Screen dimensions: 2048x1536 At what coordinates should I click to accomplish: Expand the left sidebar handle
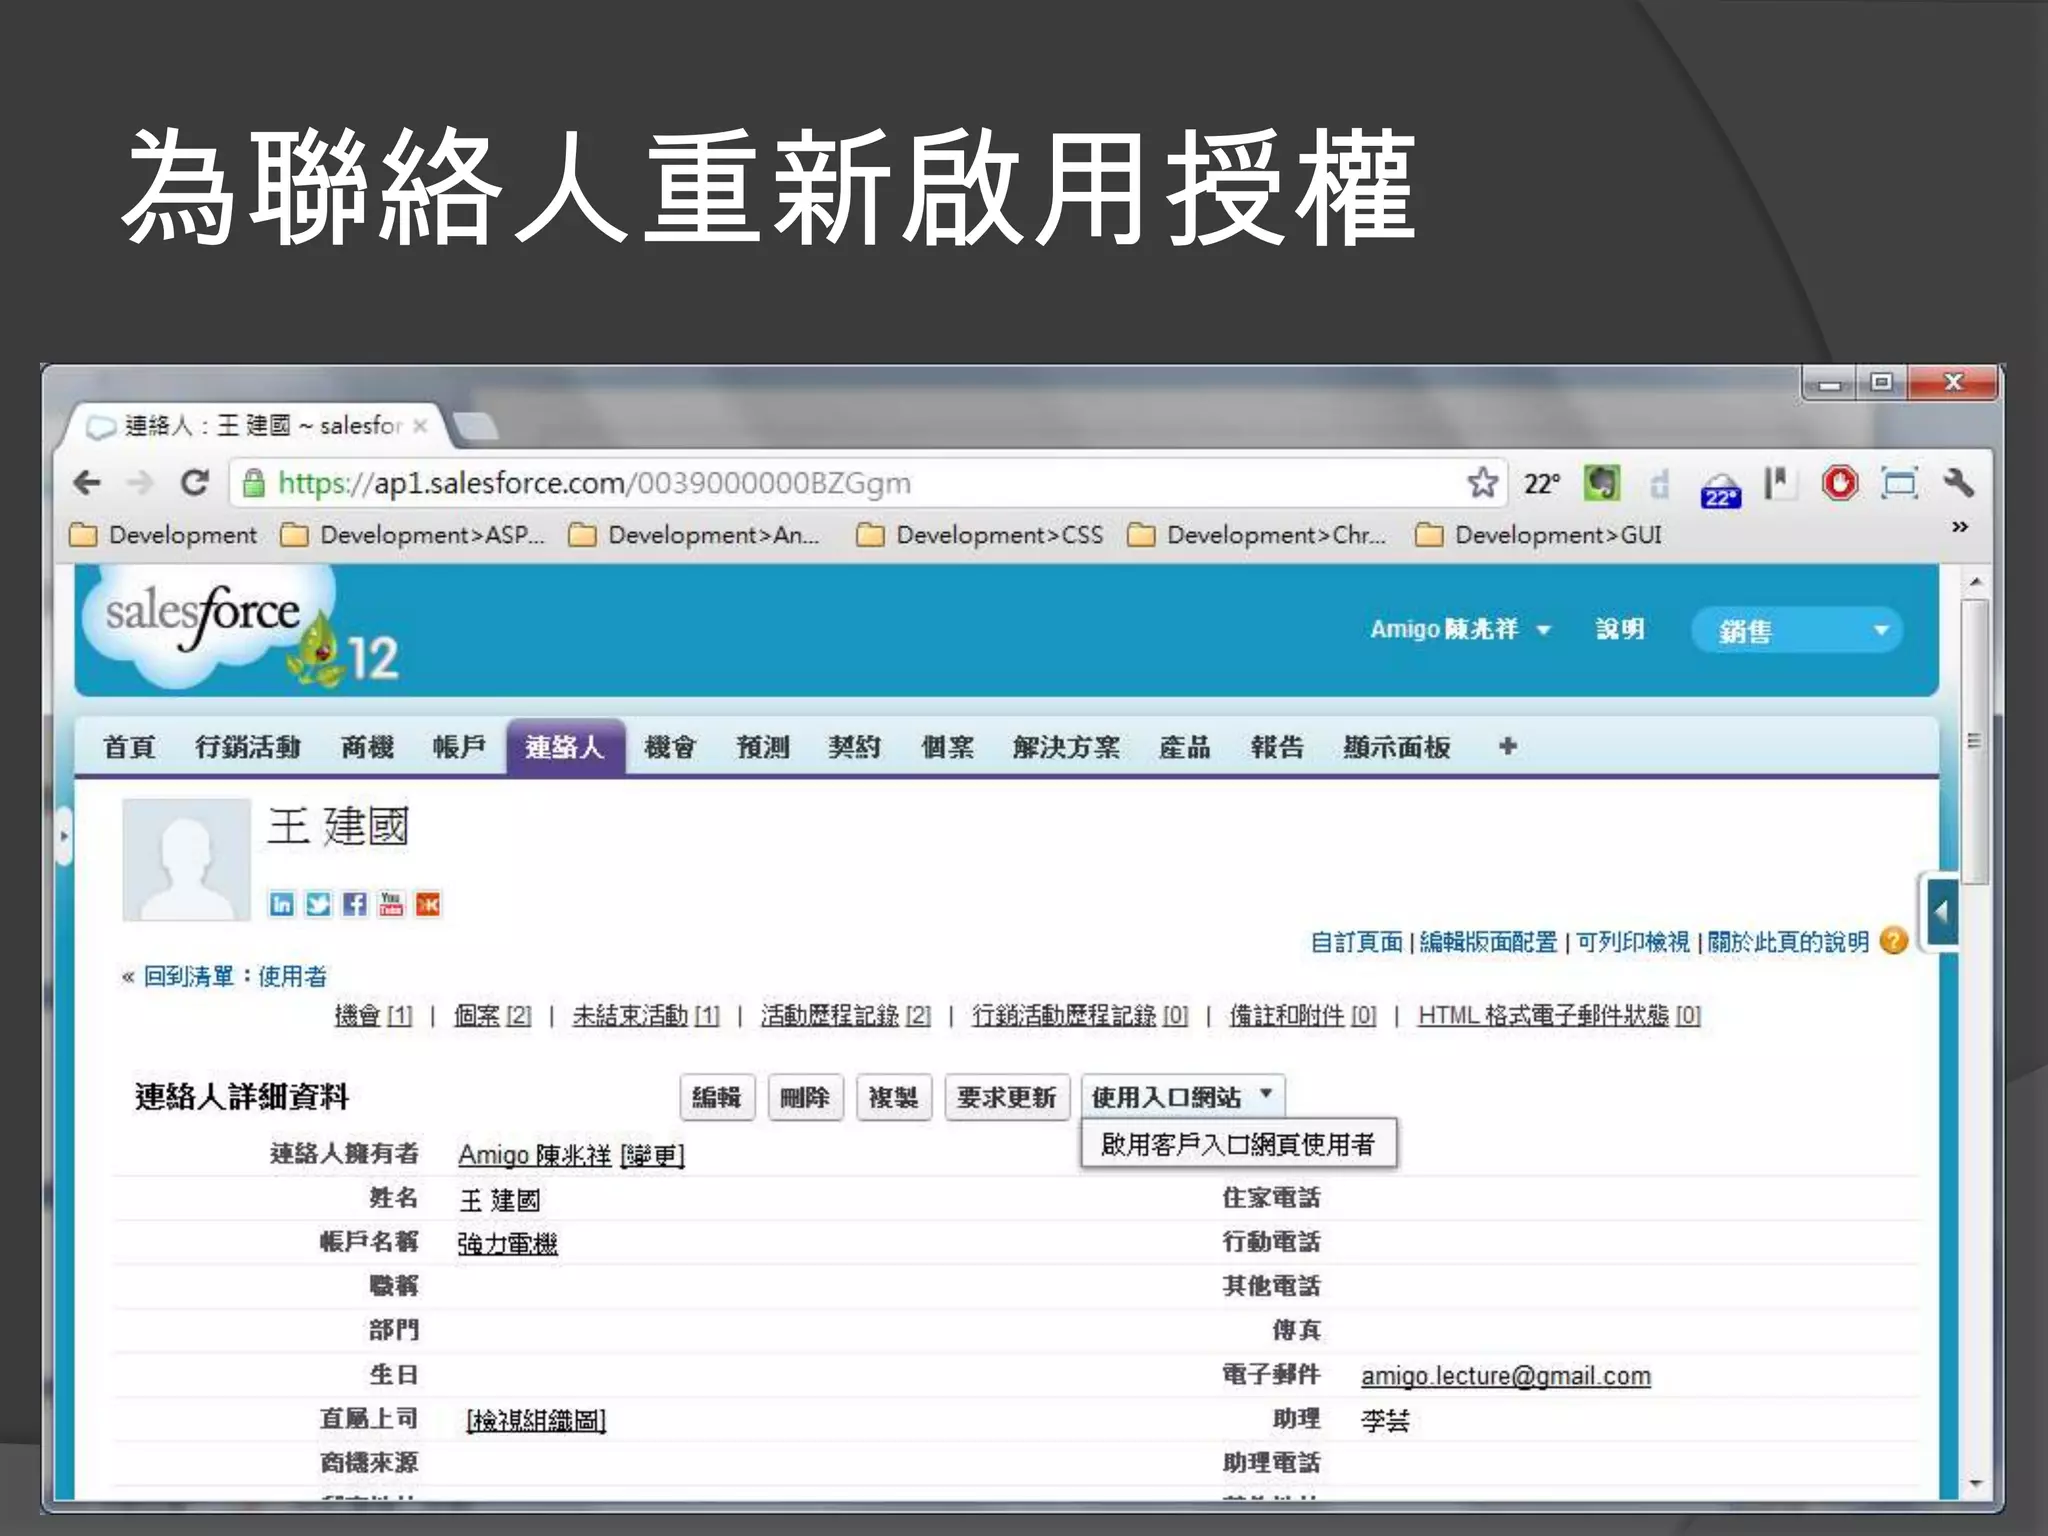(x=65, y=835)
